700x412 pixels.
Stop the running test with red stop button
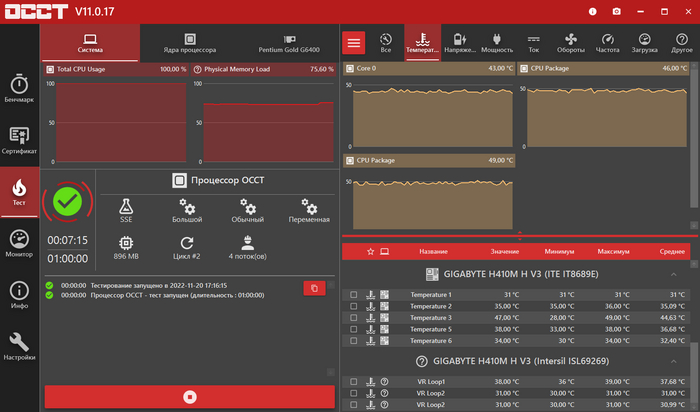188,397
